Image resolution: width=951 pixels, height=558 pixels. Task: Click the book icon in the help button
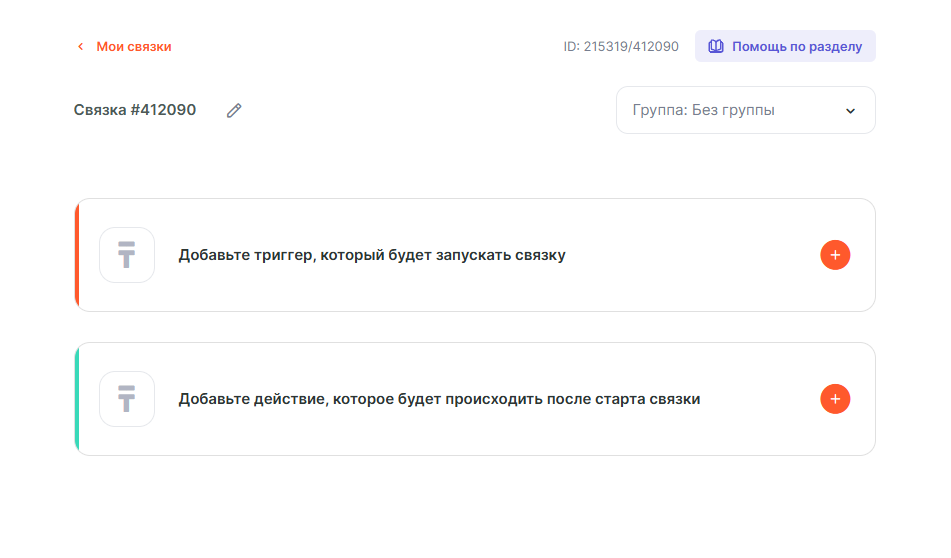(x=716, y=46)
